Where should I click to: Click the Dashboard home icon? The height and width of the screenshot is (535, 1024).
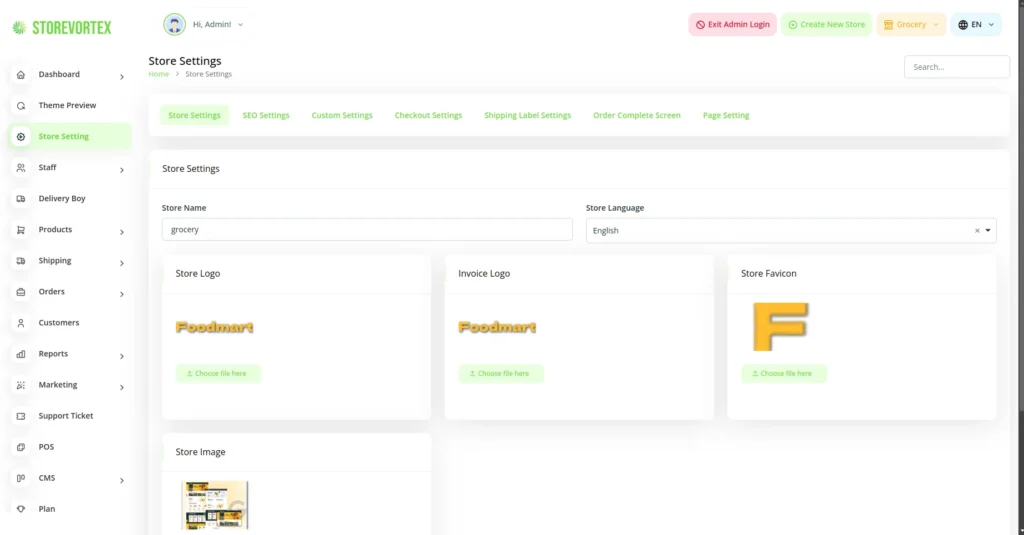coord(21,74)
